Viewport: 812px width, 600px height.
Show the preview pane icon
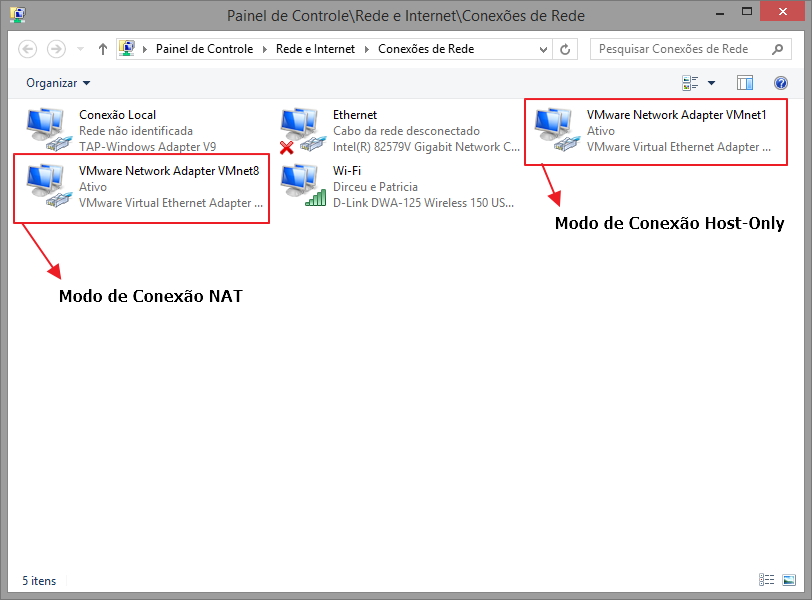744,83
